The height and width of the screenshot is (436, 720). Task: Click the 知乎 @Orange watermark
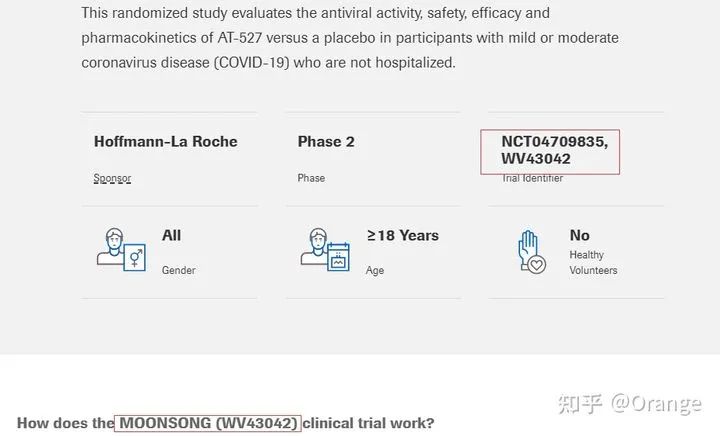point(630,404)
